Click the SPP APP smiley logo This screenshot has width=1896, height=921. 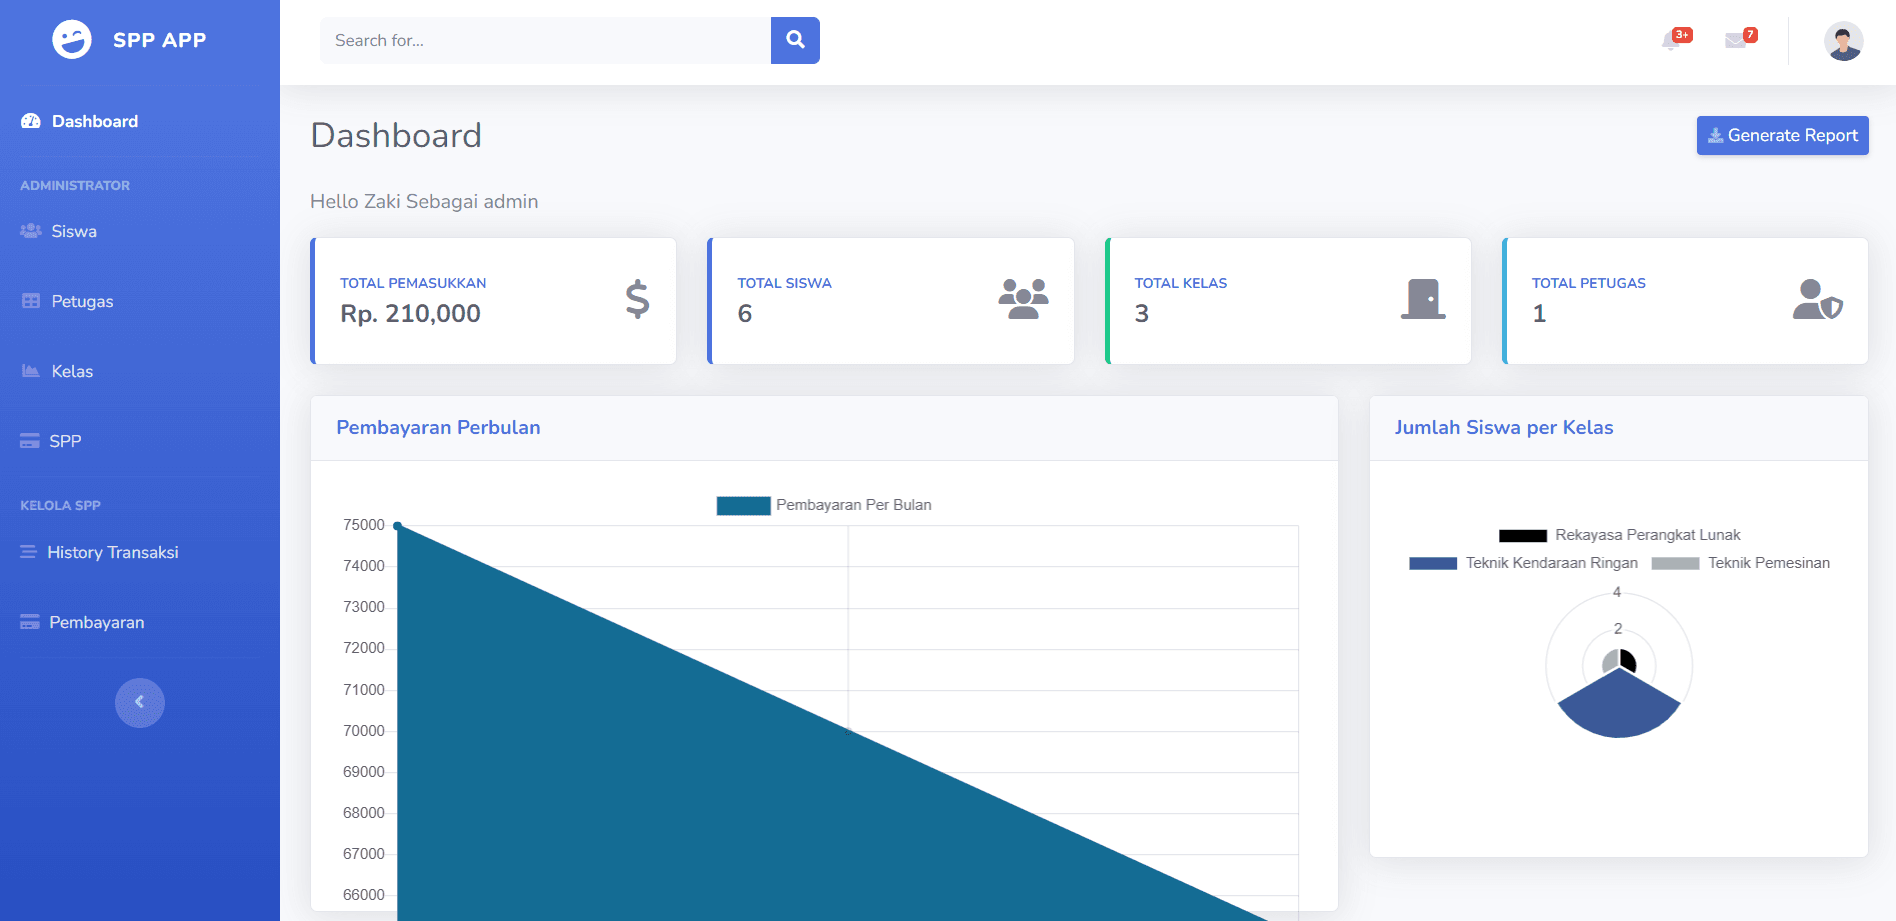tap(71, 39)
